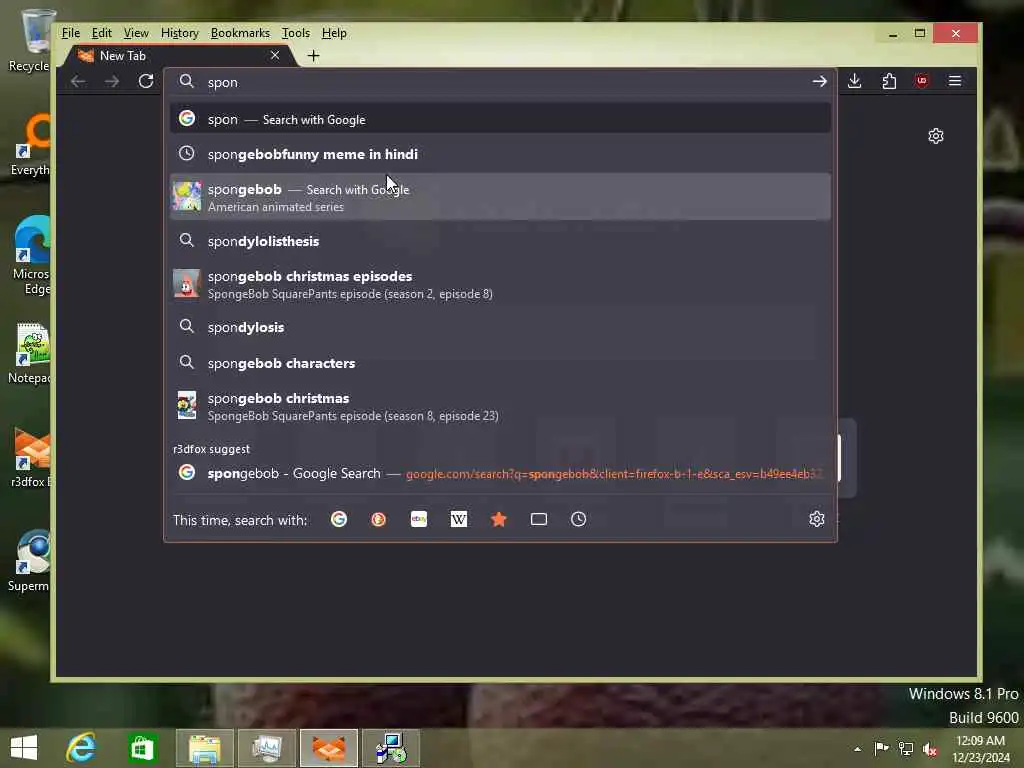Open the Bookmarks menu
Screen dimensions: 1024x768
click(x=240, y=33)
